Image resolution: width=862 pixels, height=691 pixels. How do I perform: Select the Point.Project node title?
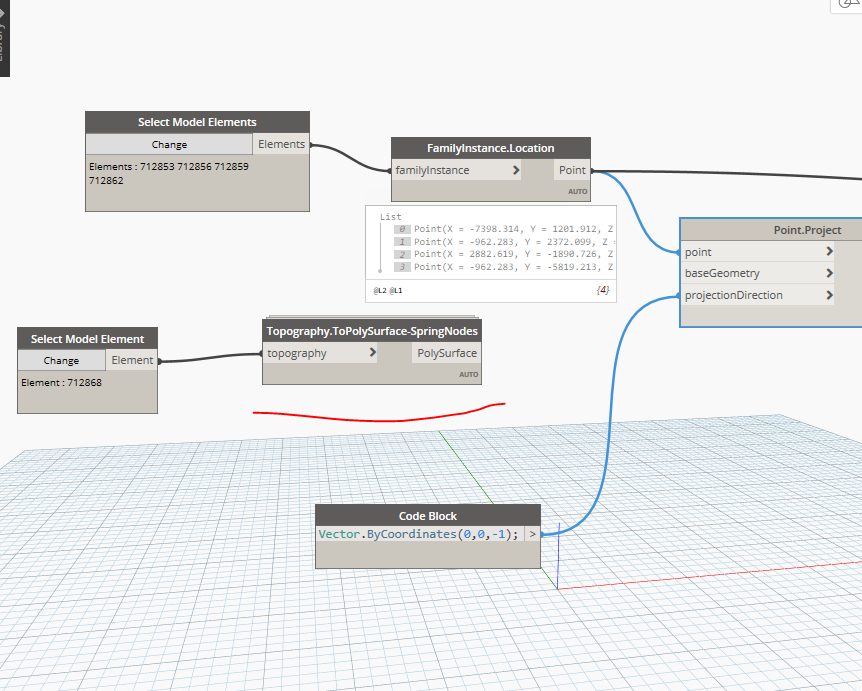coord(807,230)
